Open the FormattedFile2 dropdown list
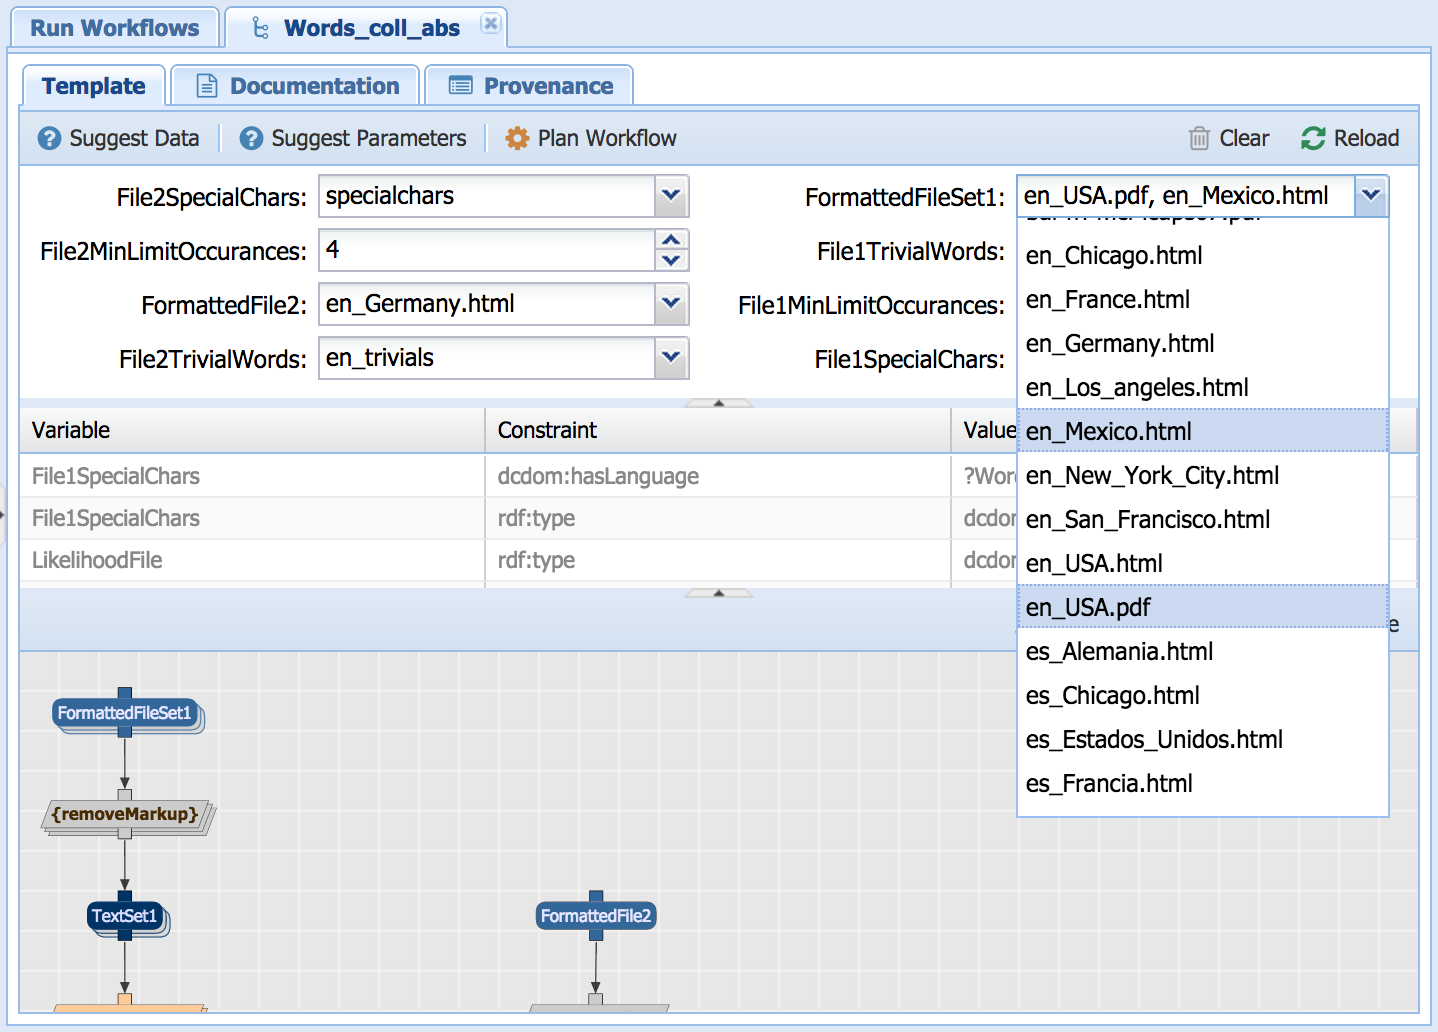The image size is (1438, 1032). coord(671,304)
